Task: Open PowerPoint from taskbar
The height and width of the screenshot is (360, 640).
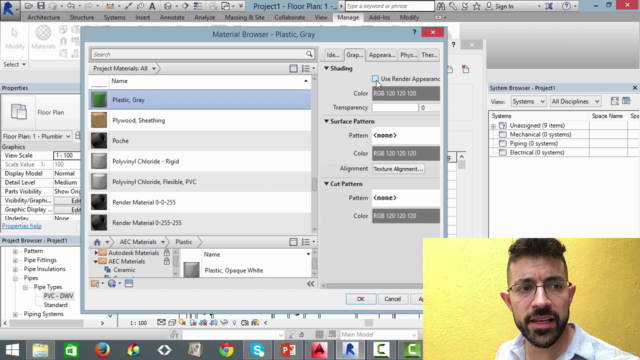Action: pyautogui.click(x=289, y=350)
